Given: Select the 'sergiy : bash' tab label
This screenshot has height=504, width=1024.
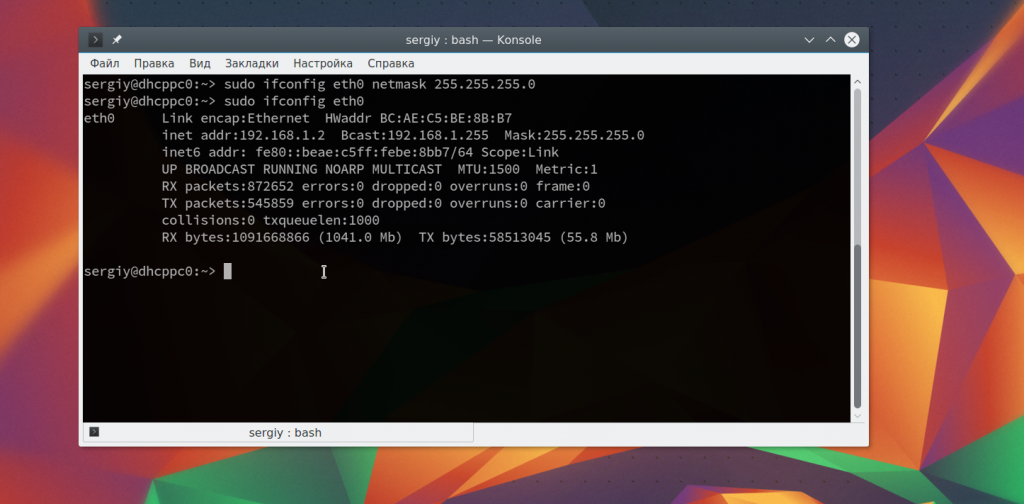Looking at the screenshot, I should click(285, 433).
